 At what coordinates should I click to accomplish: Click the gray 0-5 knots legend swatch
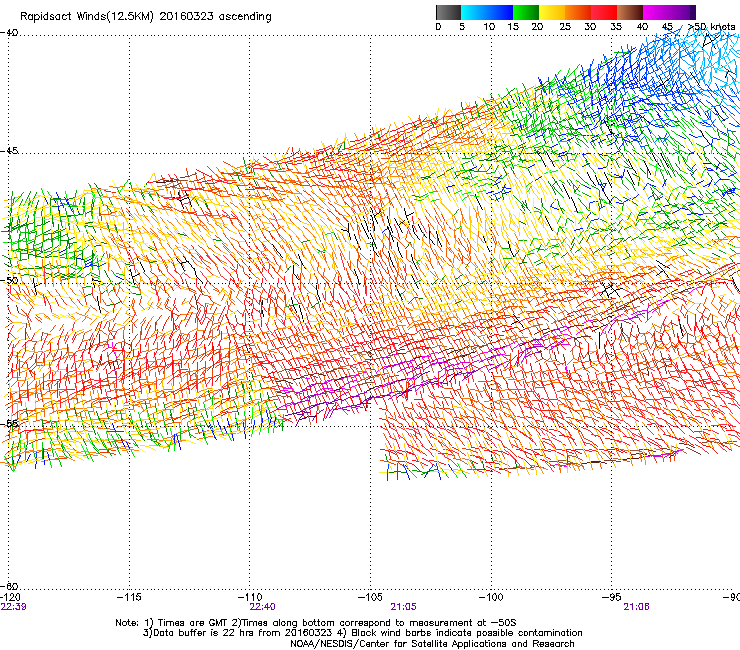(448, 12)
